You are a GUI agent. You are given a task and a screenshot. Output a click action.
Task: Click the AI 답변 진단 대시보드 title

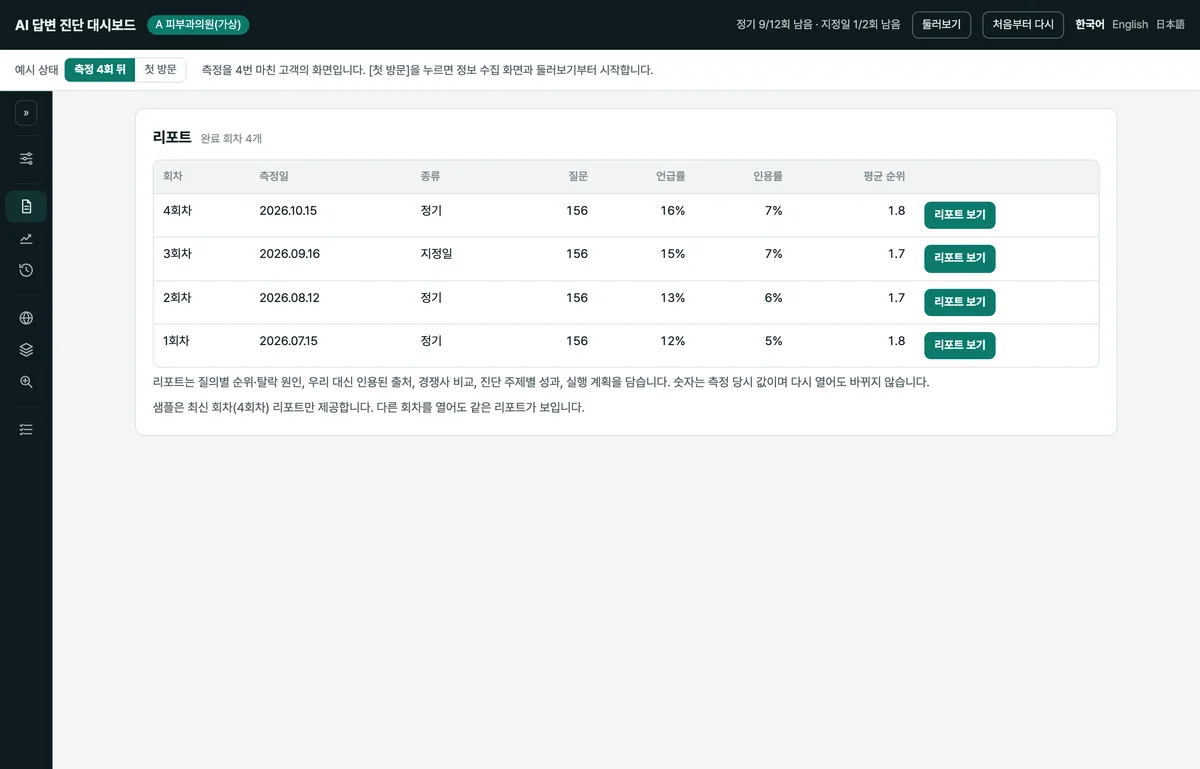[75, 25]
